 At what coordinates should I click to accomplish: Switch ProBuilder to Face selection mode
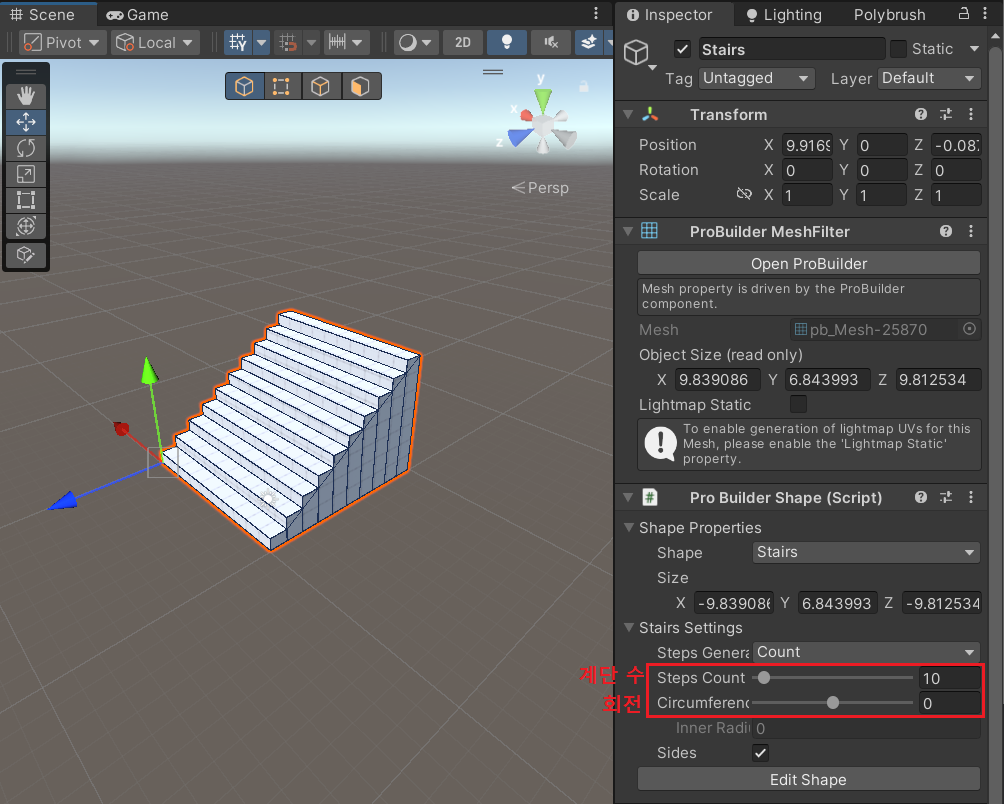(x=360, y=86)
